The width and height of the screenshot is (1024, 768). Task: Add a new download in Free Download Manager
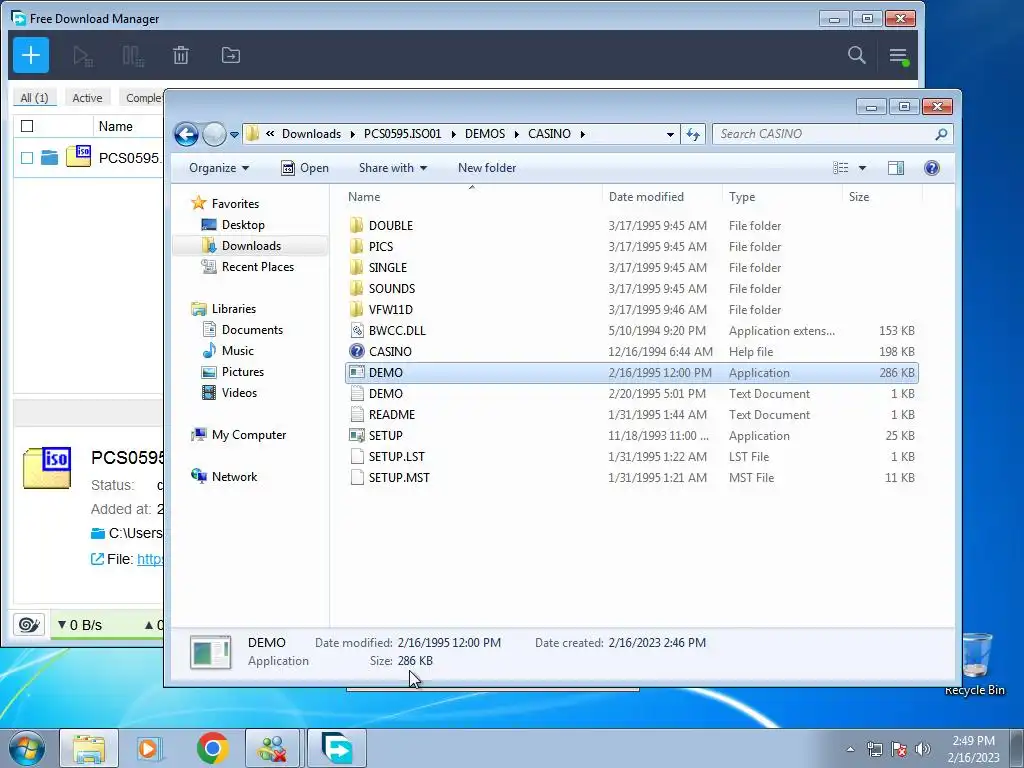click(x=31, y=55)
